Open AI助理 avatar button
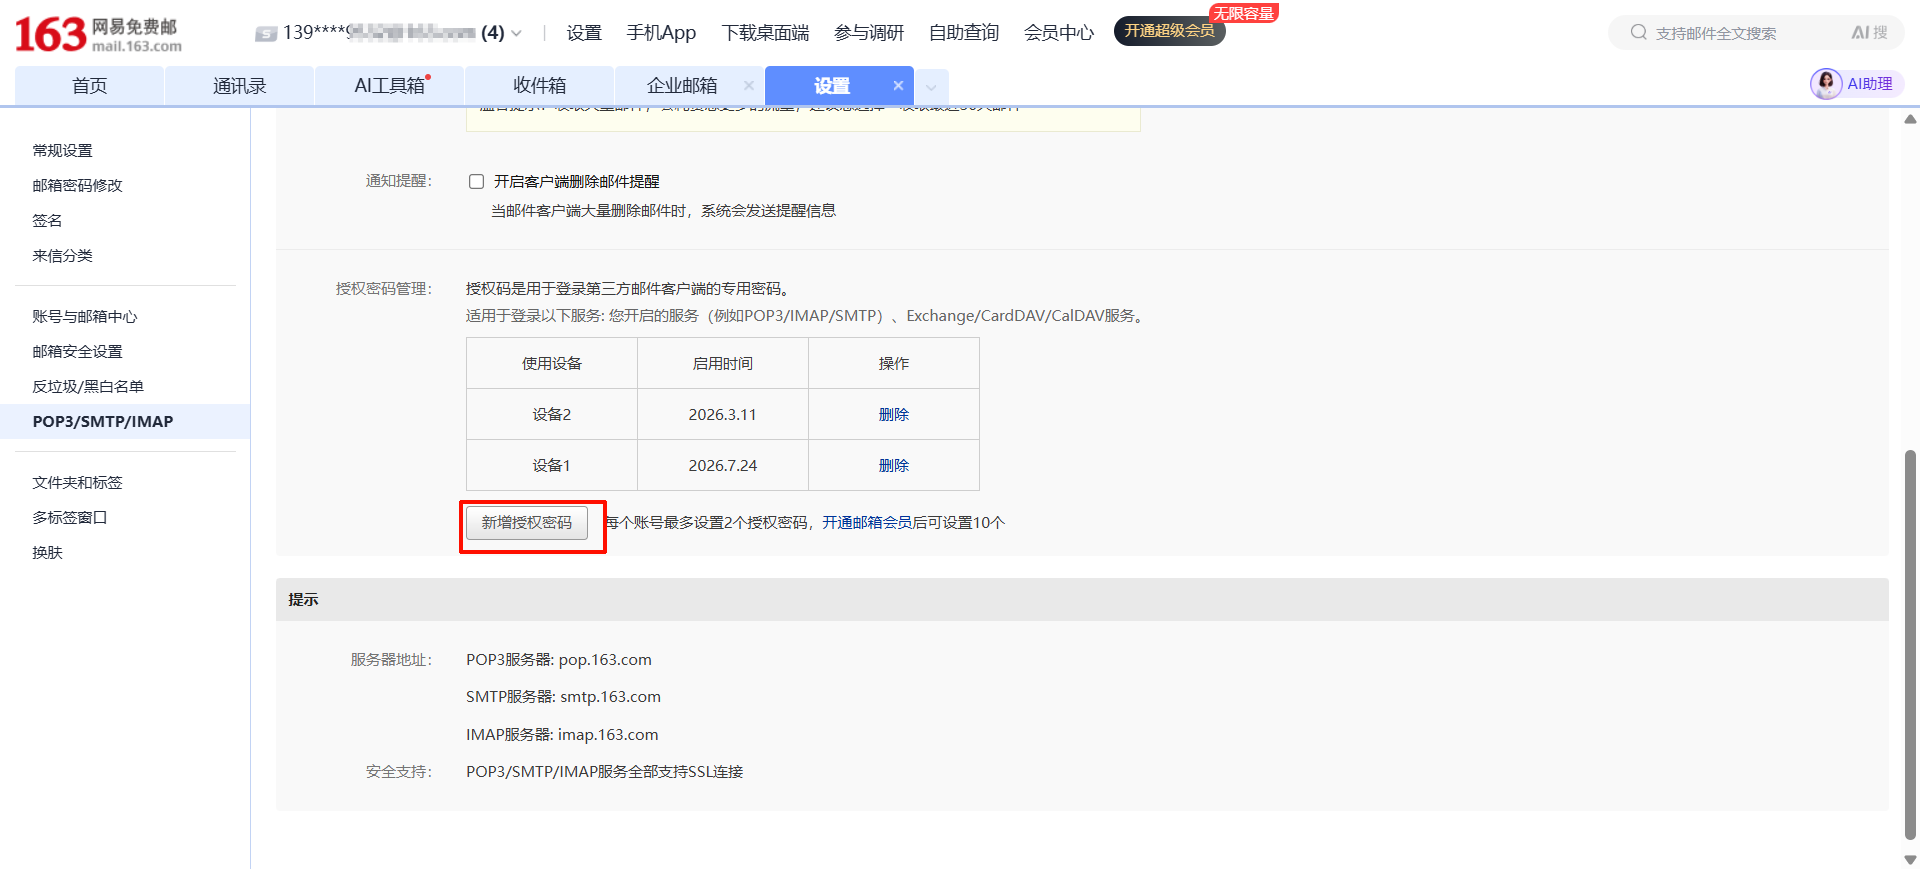Screen dimensions: 1920x869 coord(1856,84)
